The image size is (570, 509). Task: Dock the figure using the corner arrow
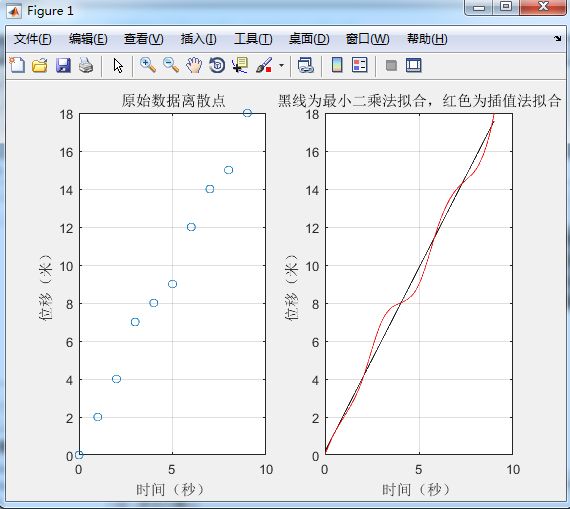pyautogui.click(x=558, y=39)
